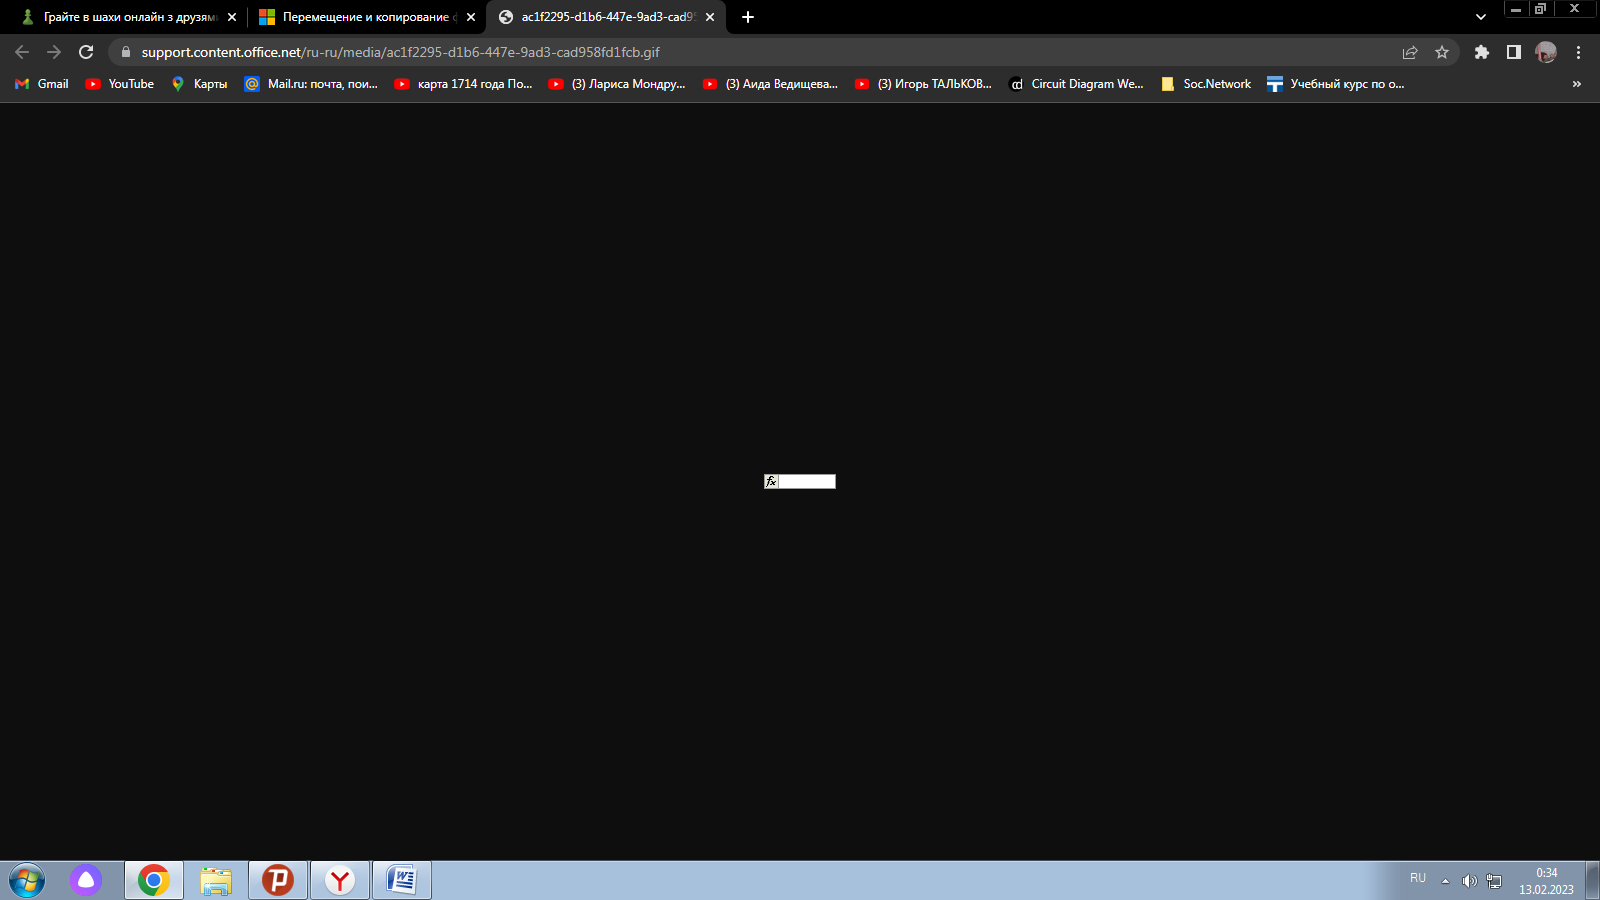Open the tab search dropdown arrow

point(1481,17)
